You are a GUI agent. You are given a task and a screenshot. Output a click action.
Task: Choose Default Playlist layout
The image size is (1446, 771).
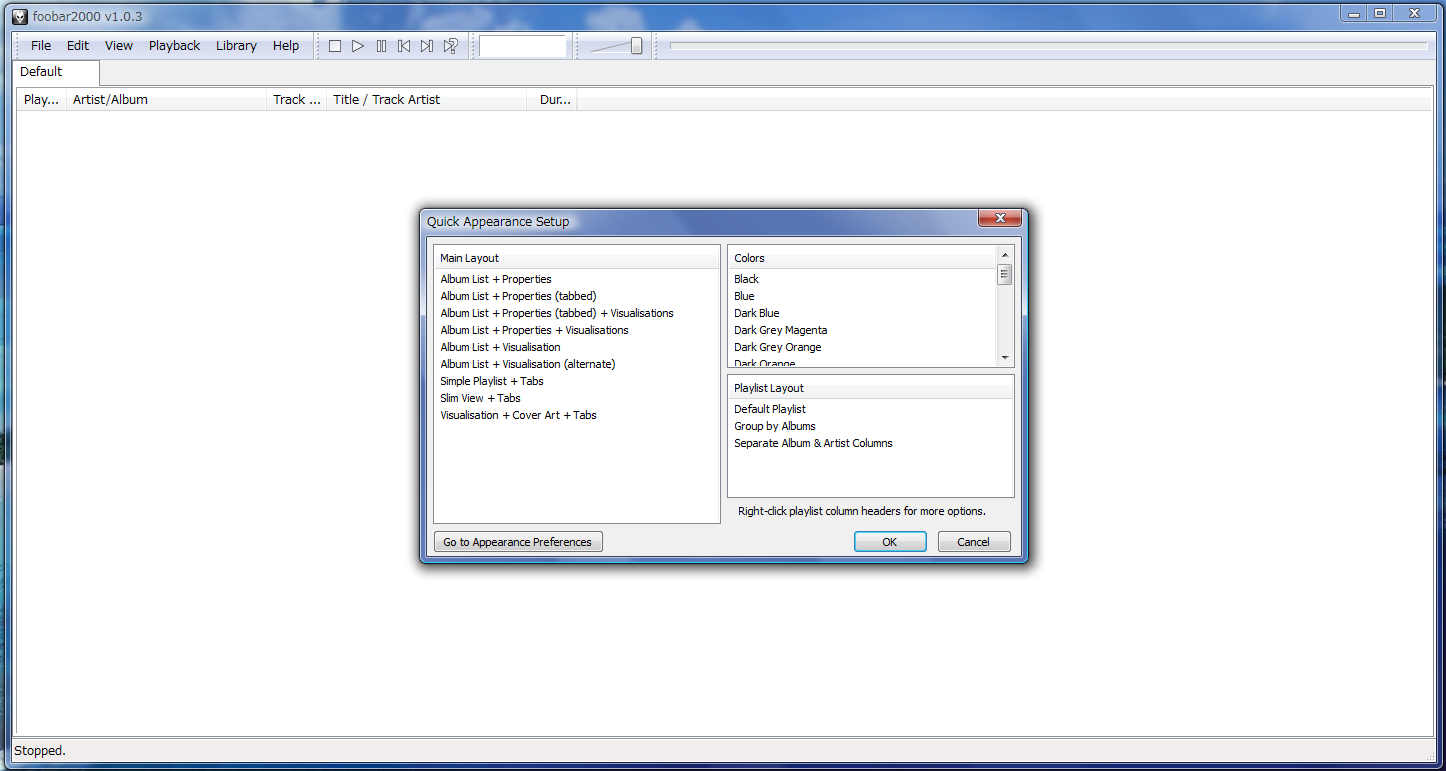point(770,409)
